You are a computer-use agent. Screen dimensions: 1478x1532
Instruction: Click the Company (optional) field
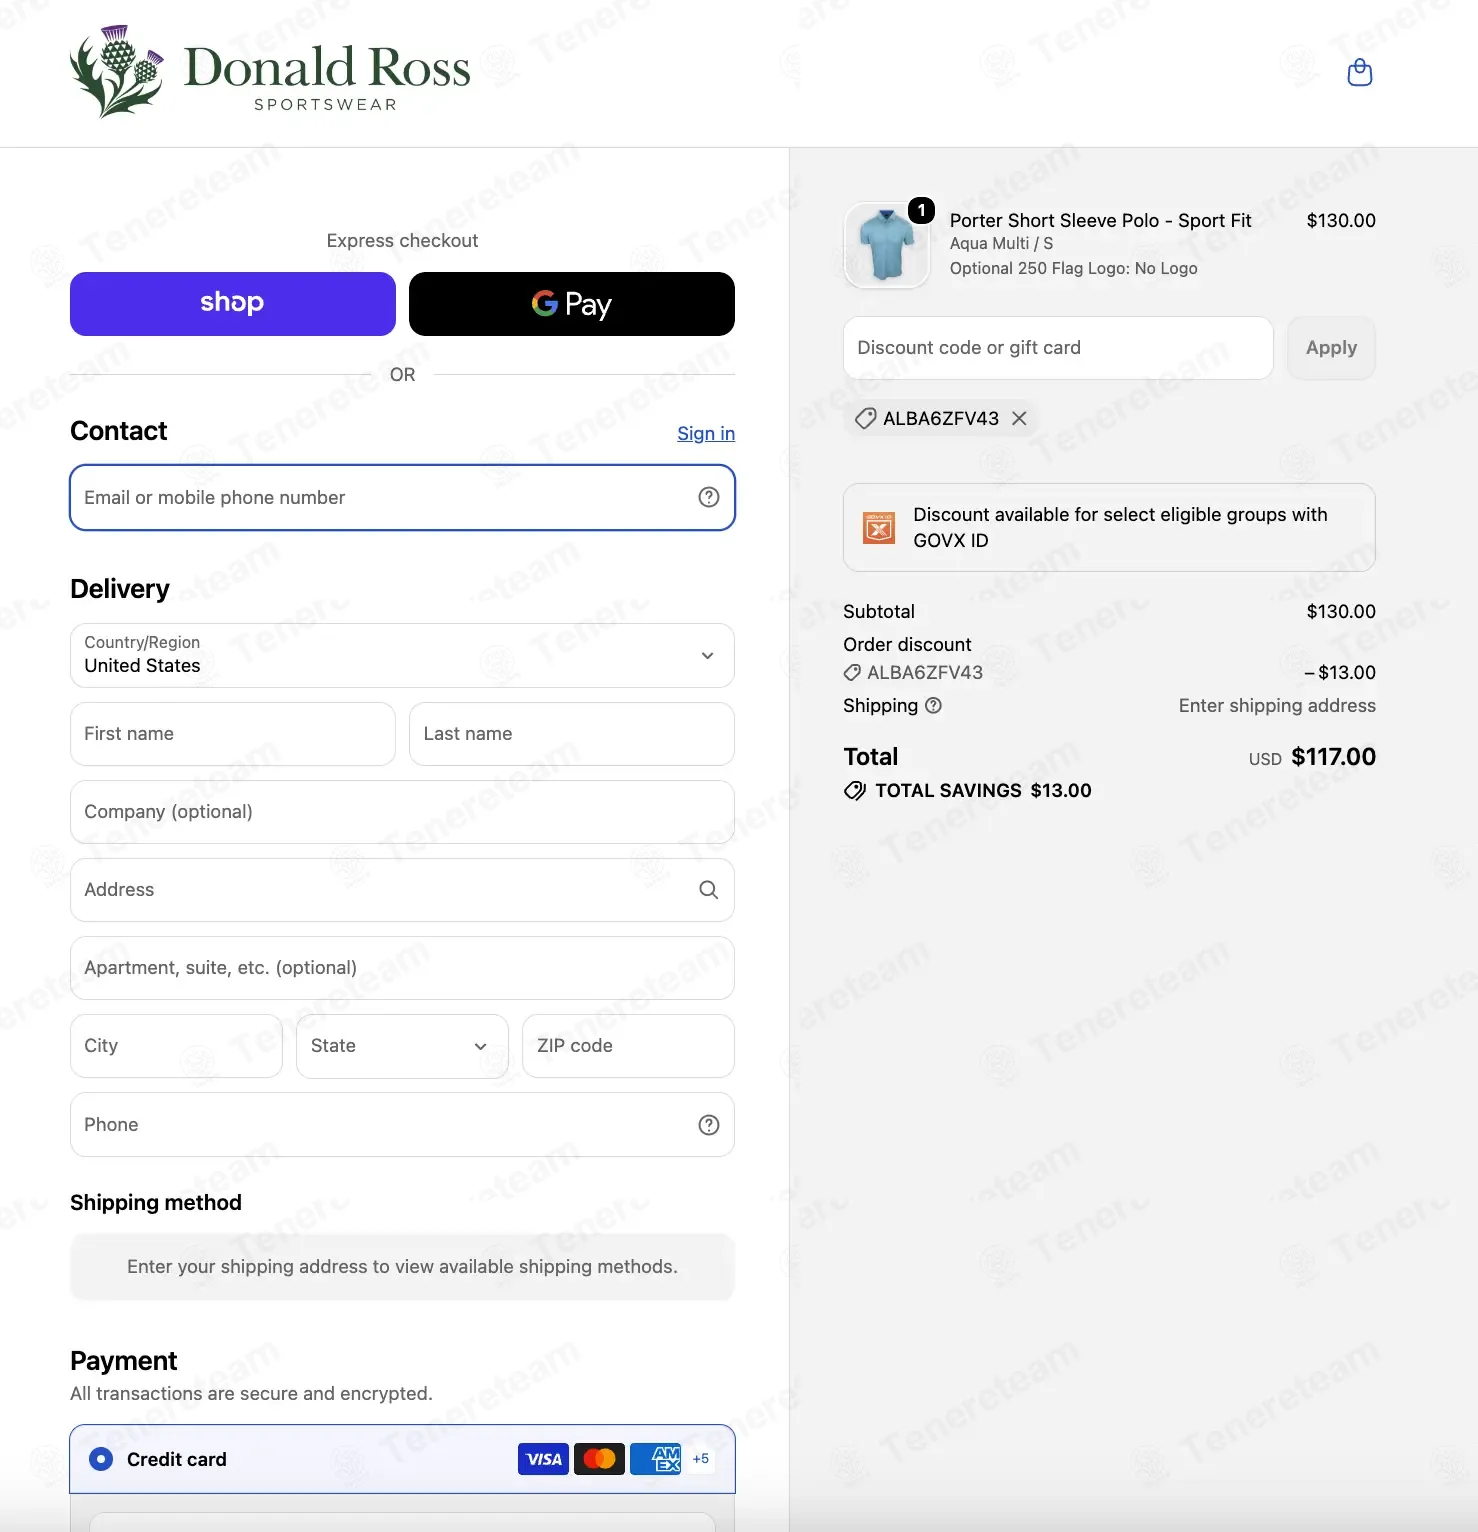click(402, 812)
